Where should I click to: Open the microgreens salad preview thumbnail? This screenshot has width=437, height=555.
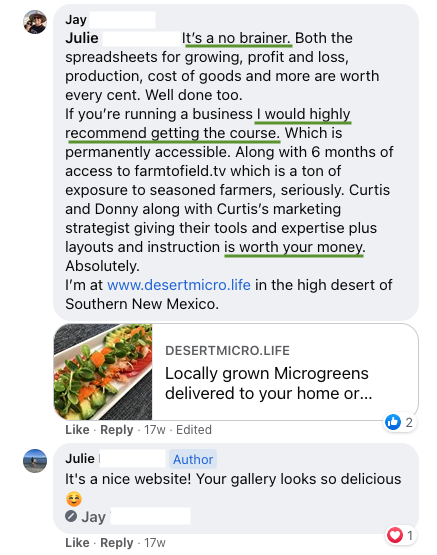[103, 372]
